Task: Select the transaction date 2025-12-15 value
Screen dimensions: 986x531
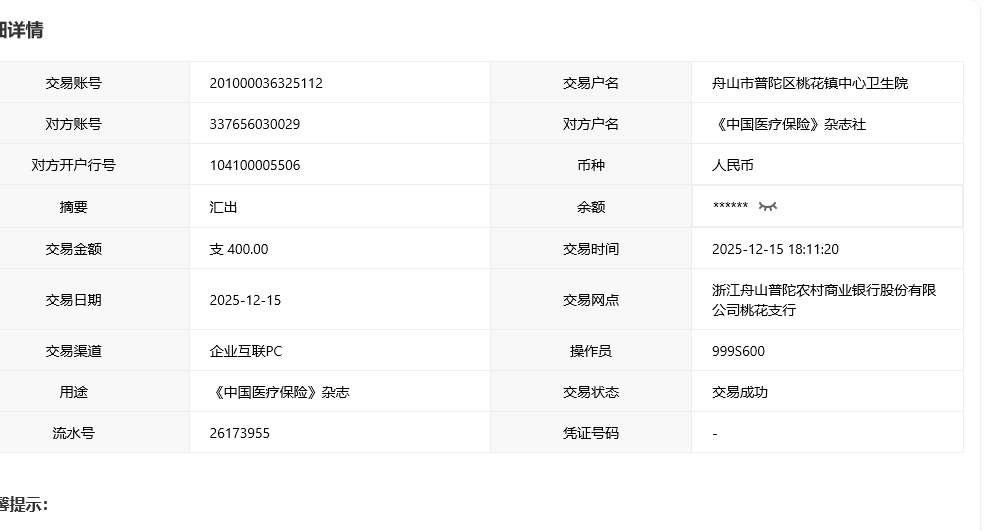Action: (x=245, y=300)
